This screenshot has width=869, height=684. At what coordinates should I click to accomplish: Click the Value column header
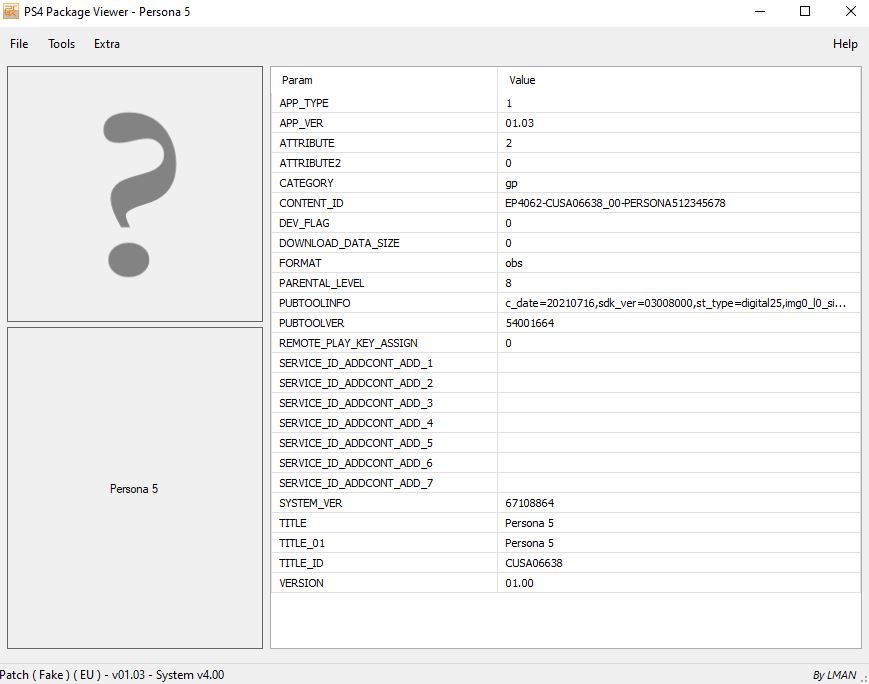click(x=522, y=80)
